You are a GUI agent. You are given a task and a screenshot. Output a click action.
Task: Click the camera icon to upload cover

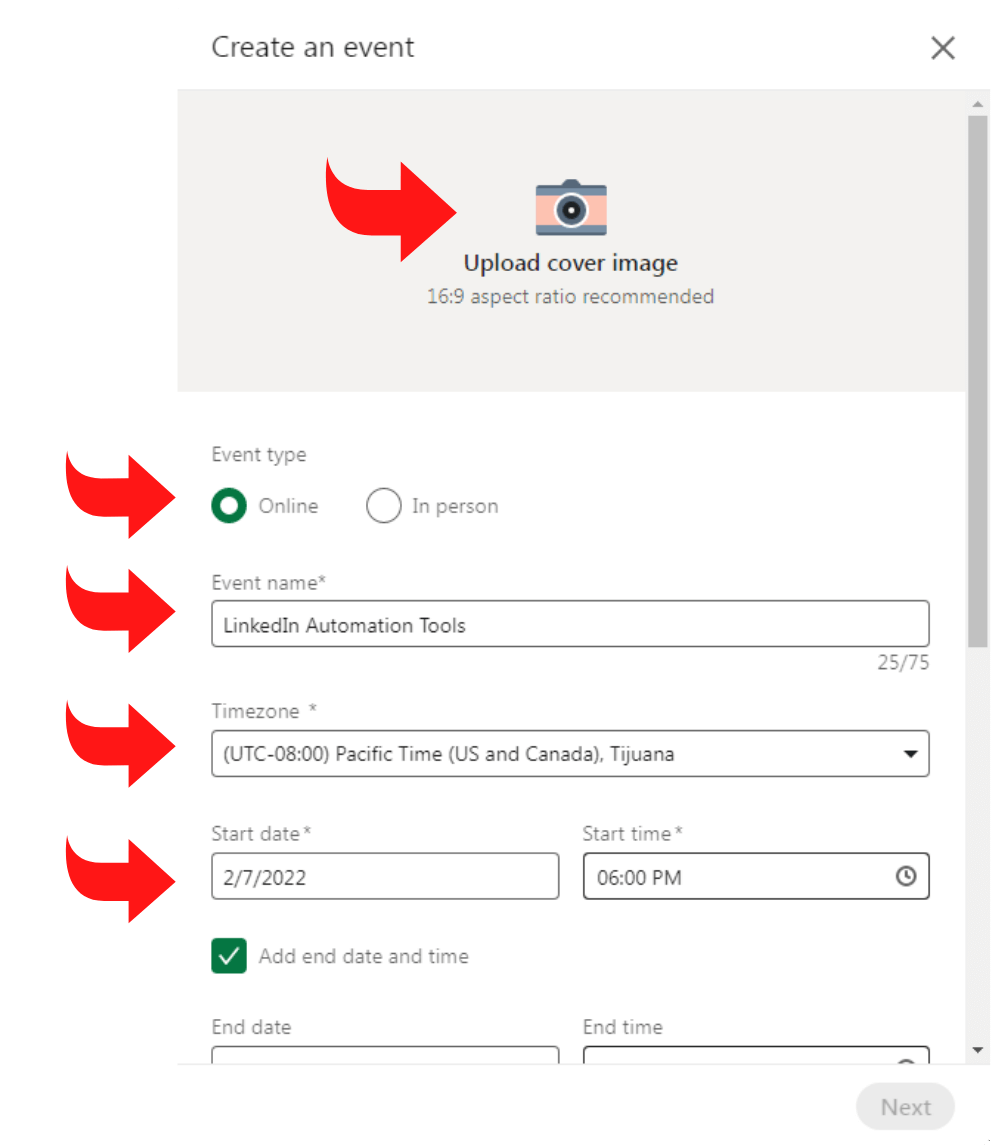[x=571, y=207]
